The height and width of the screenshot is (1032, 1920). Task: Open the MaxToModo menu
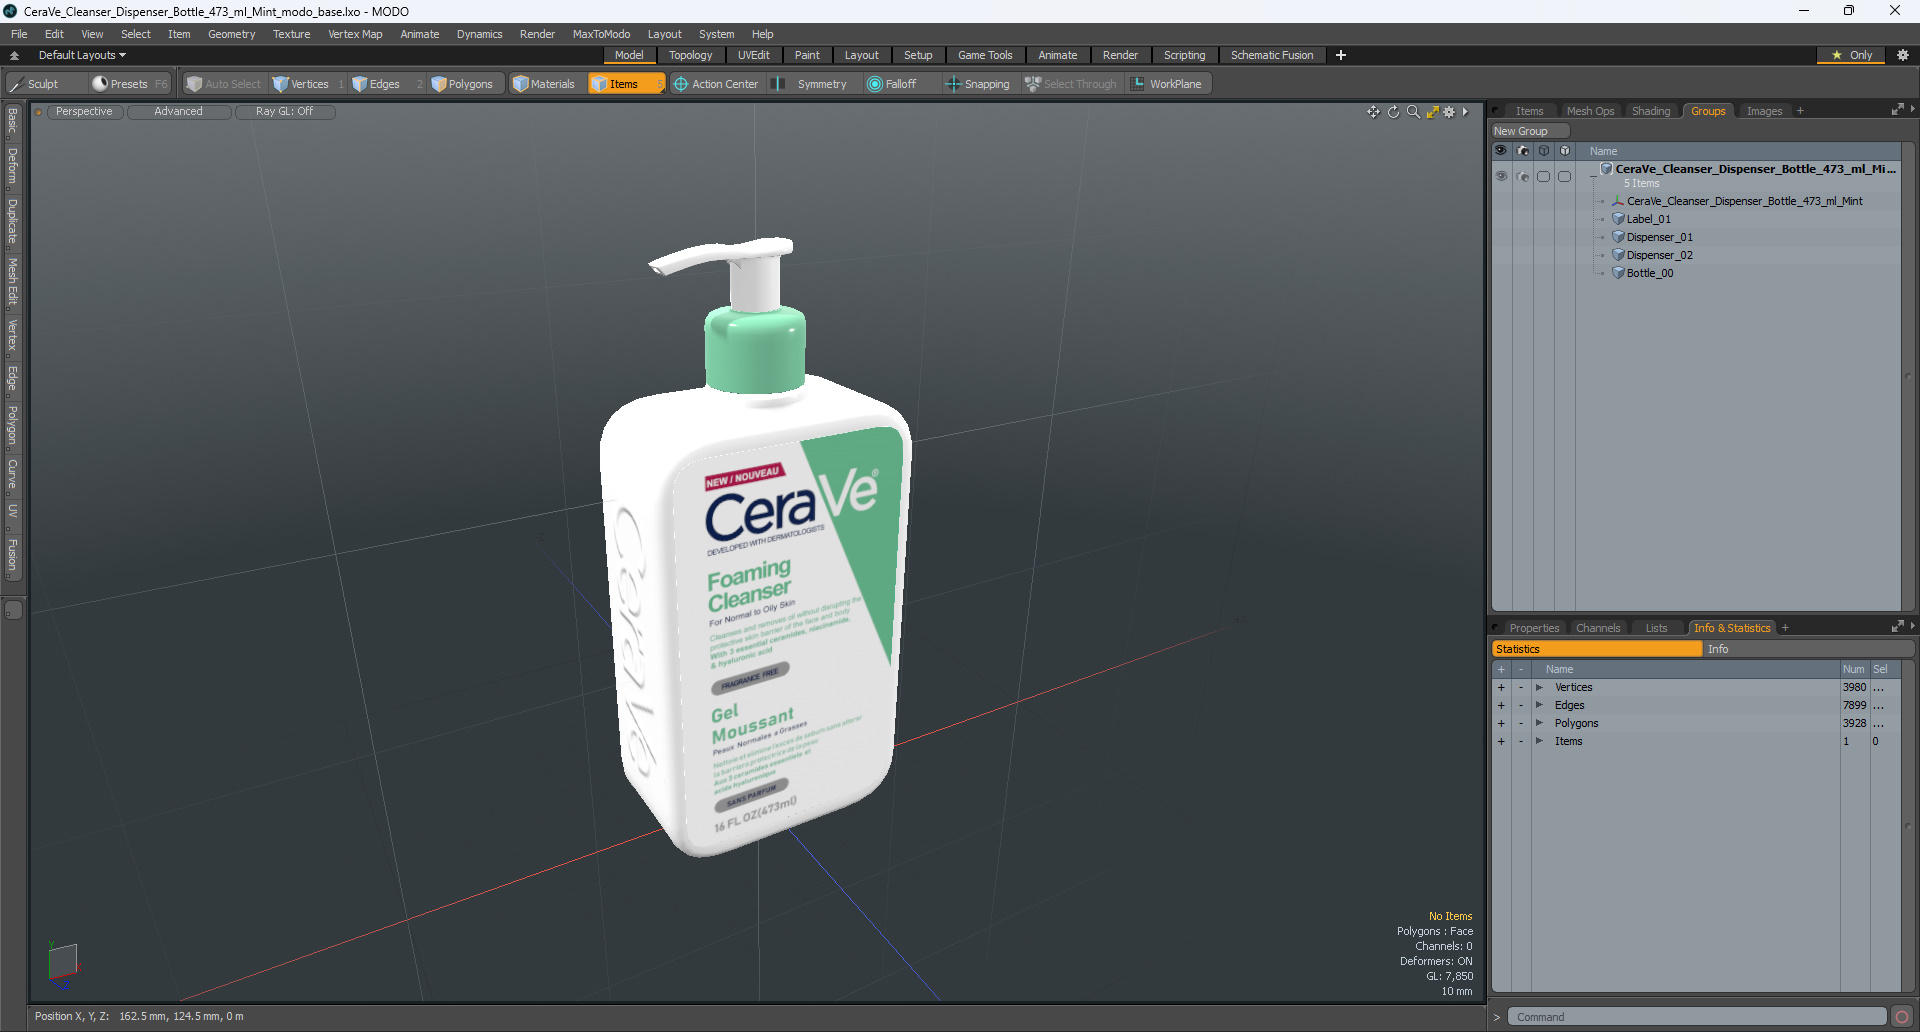click(x=601, y=34)
